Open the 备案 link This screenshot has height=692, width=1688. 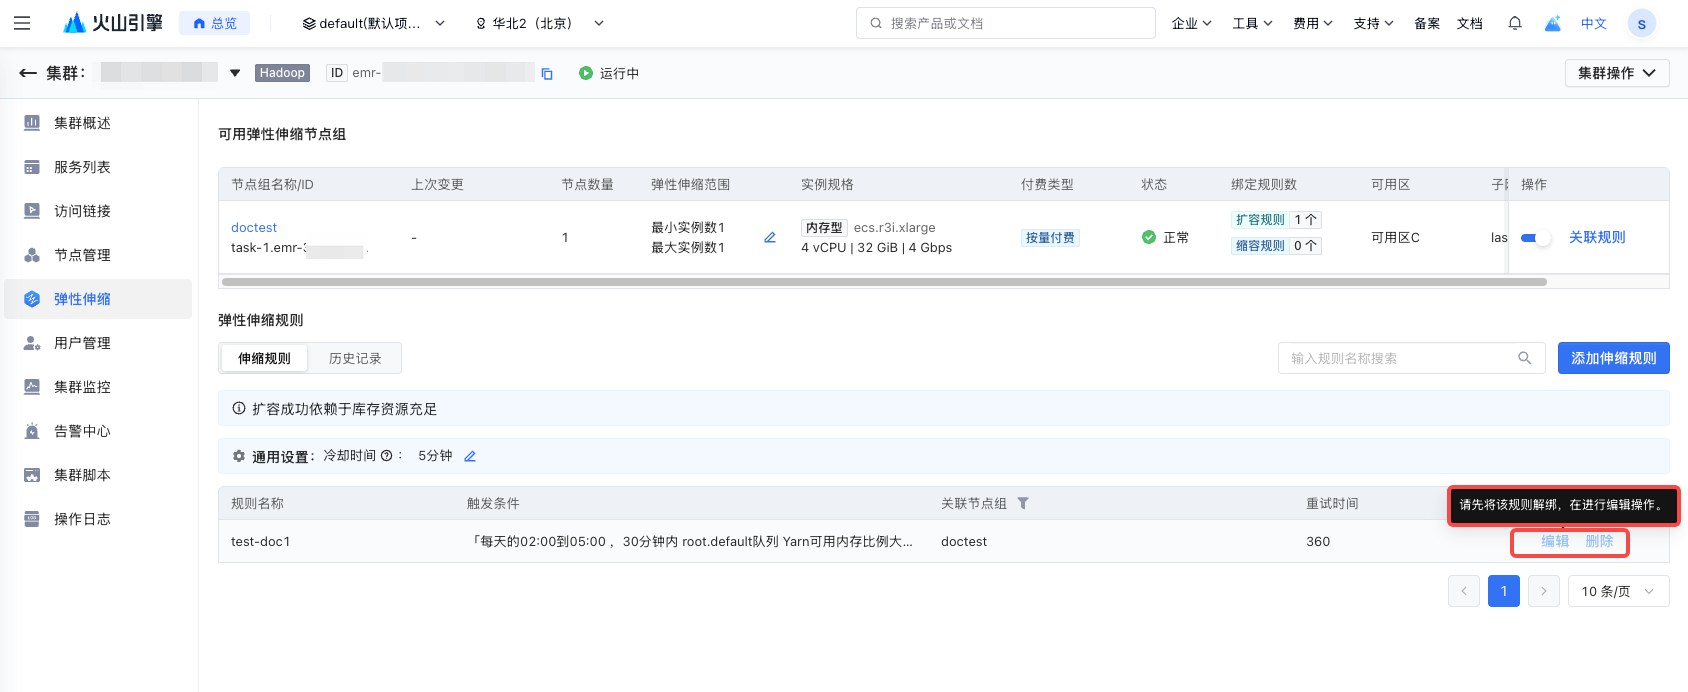tap(1427, 23)
